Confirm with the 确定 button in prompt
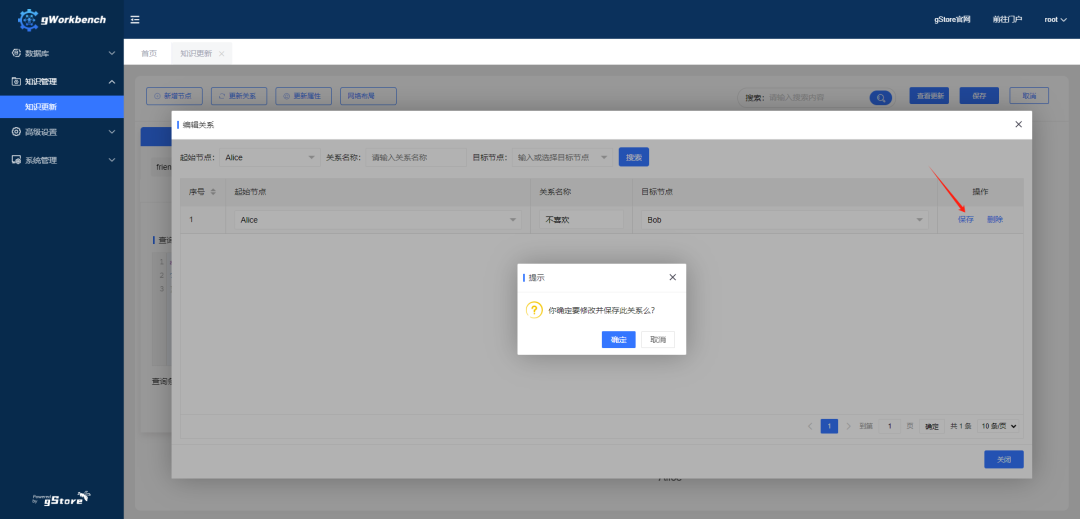The width and height of the screenshot is (1080, 519). [x=619, y=339]
